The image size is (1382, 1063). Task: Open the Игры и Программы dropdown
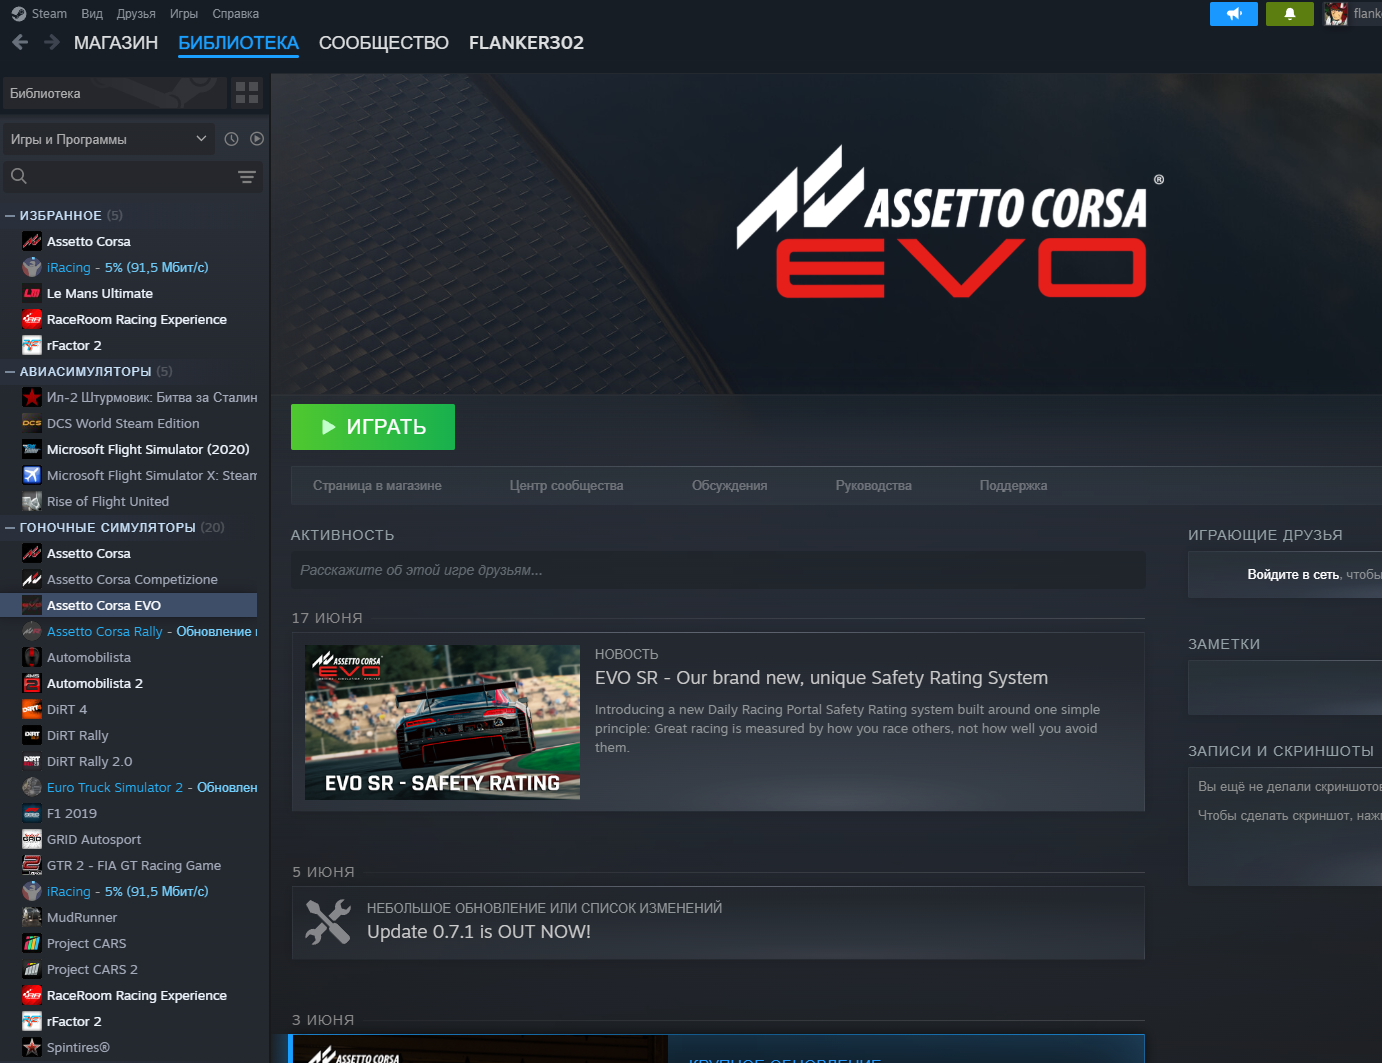click(109, 139)
